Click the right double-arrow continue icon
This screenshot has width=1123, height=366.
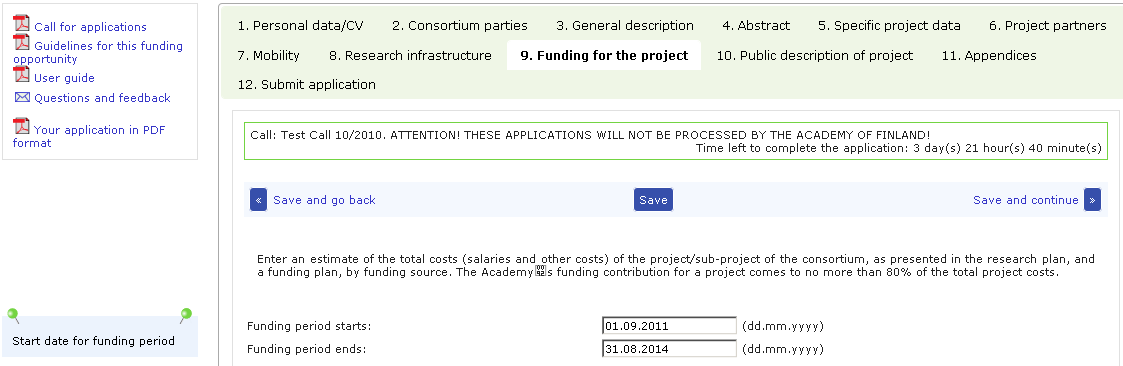[x=1092, y=200]
